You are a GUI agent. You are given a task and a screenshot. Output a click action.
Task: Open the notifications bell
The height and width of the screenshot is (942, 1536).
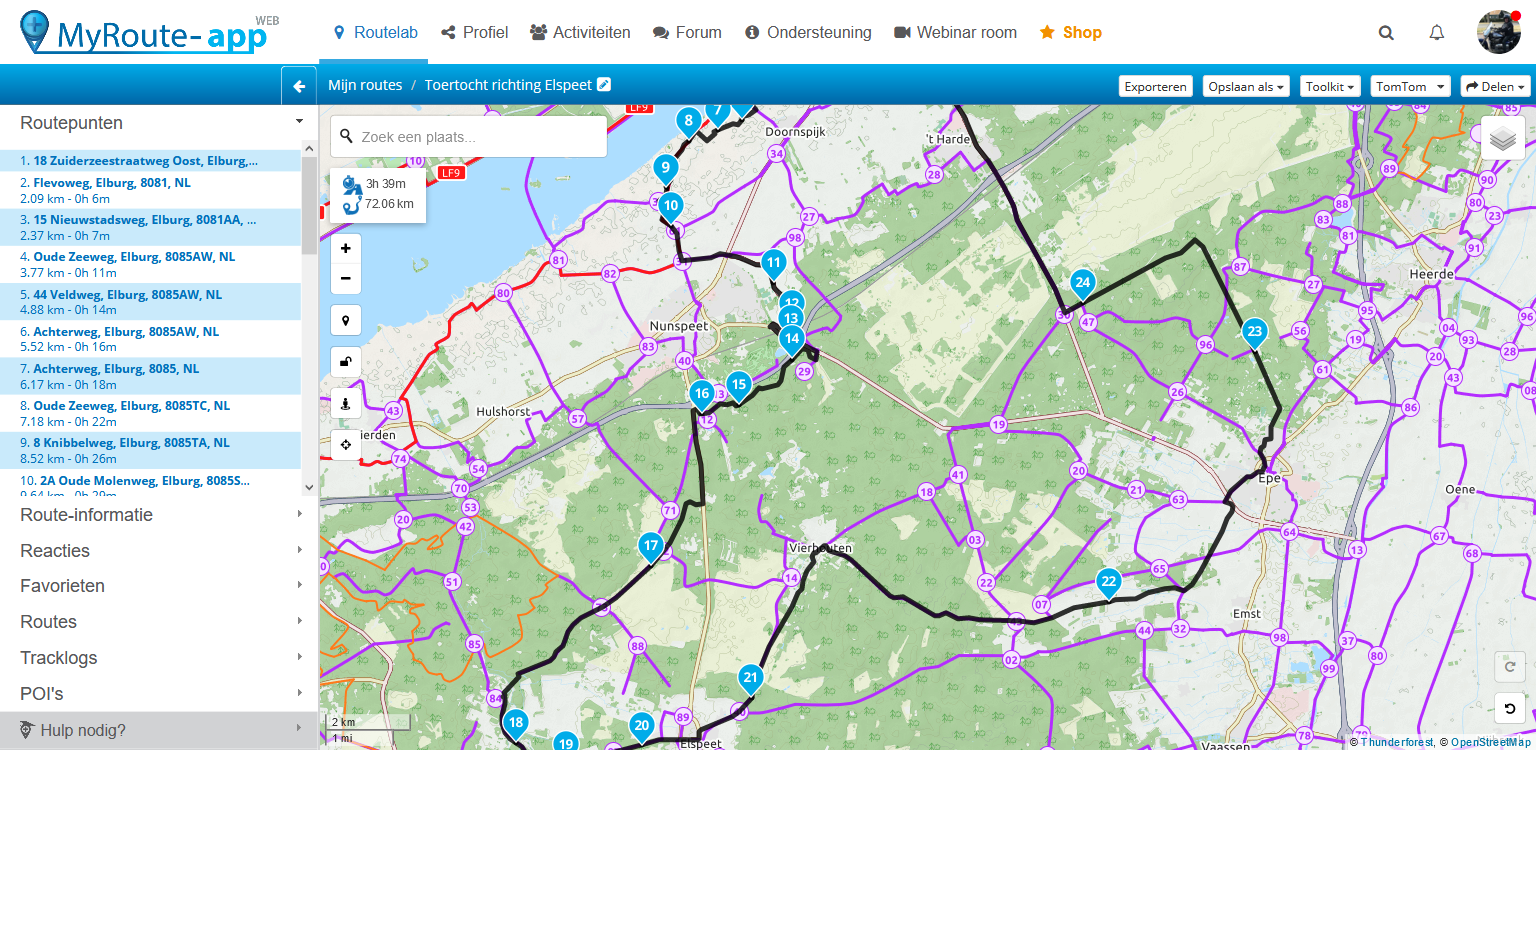tap(1437, 33)
